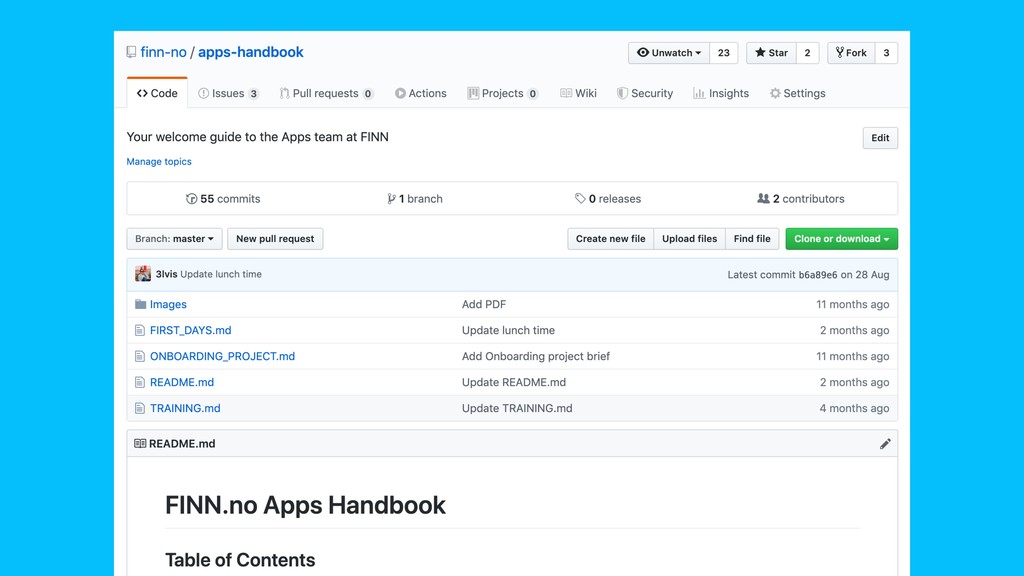Click the Edit description button
Image resolution: width=1024 pixels, height=576 pixels.
tap(880, 138)
